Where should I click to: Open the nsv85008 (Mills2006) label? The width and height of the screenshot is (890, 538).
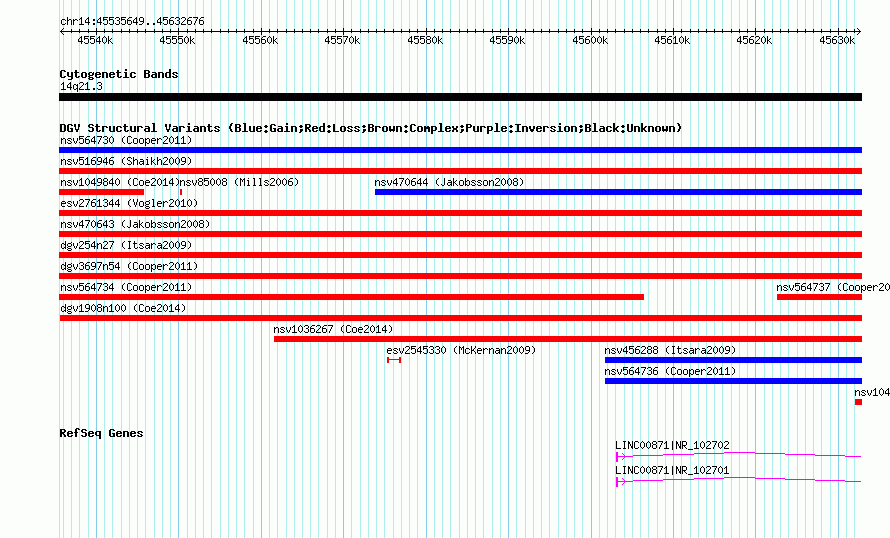(239, 183)
